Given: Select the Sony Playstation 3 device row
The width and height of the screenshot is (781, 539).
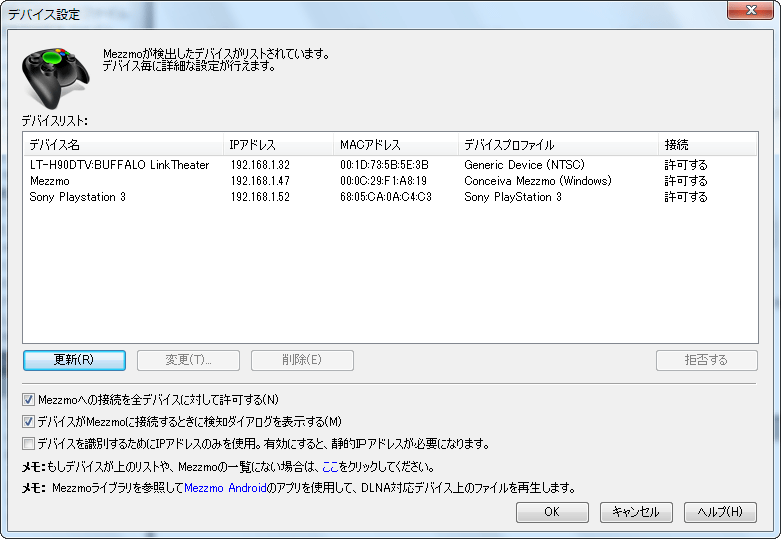Looking at the screenshot, I should point(390,197).
